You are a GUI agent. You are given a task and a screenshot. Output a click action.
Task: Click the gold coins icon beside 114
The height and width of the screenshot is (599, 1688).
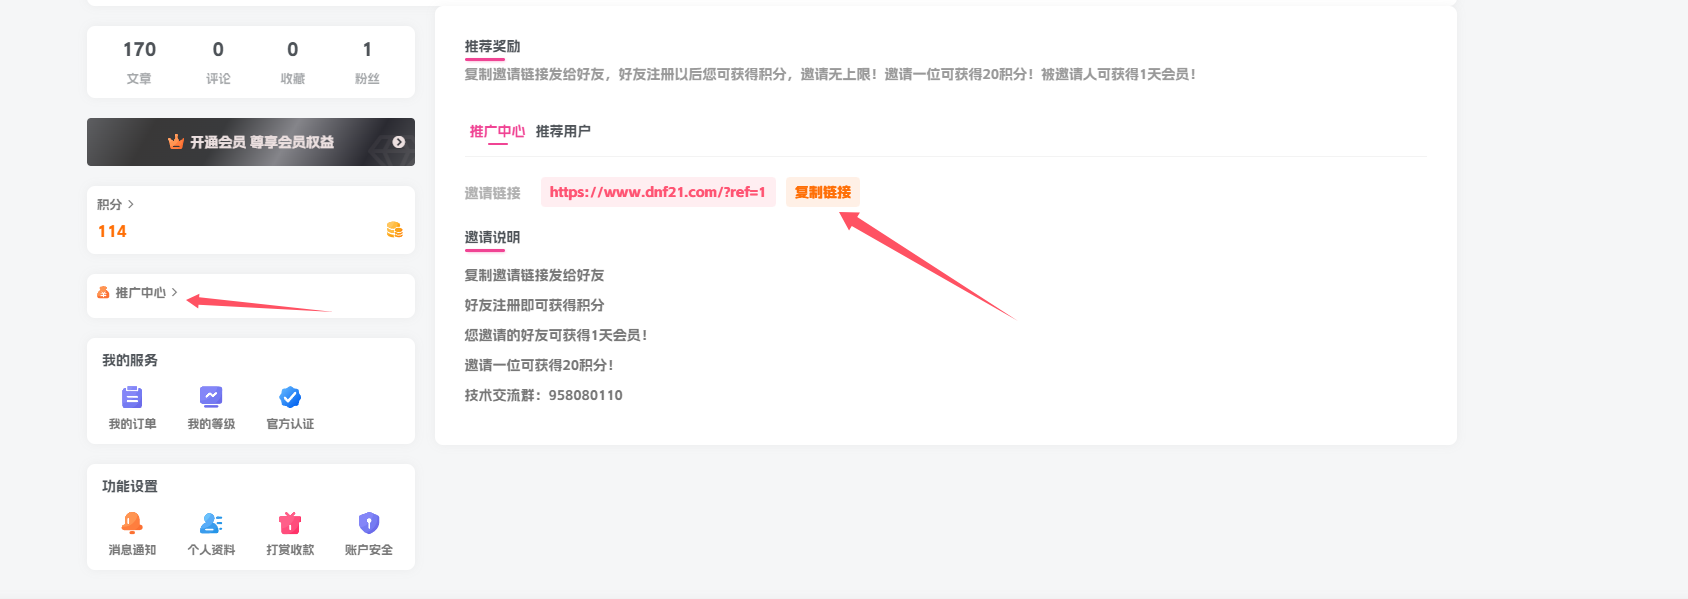(x=395, y=230)
